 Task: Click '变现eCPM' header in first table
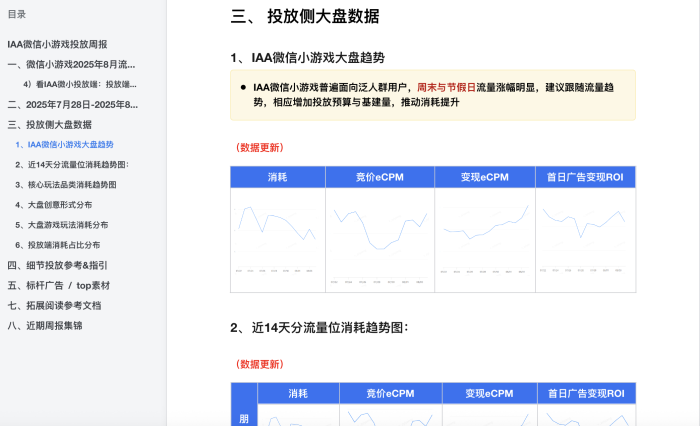coord(485,177)
